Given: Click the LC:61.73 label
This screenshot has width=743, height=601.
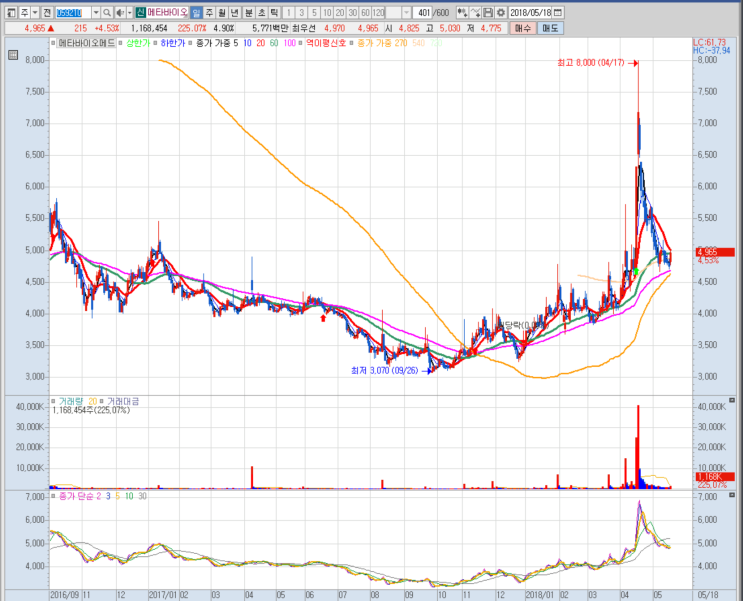Looking at the screenshot, I should (x=709, y=43).
